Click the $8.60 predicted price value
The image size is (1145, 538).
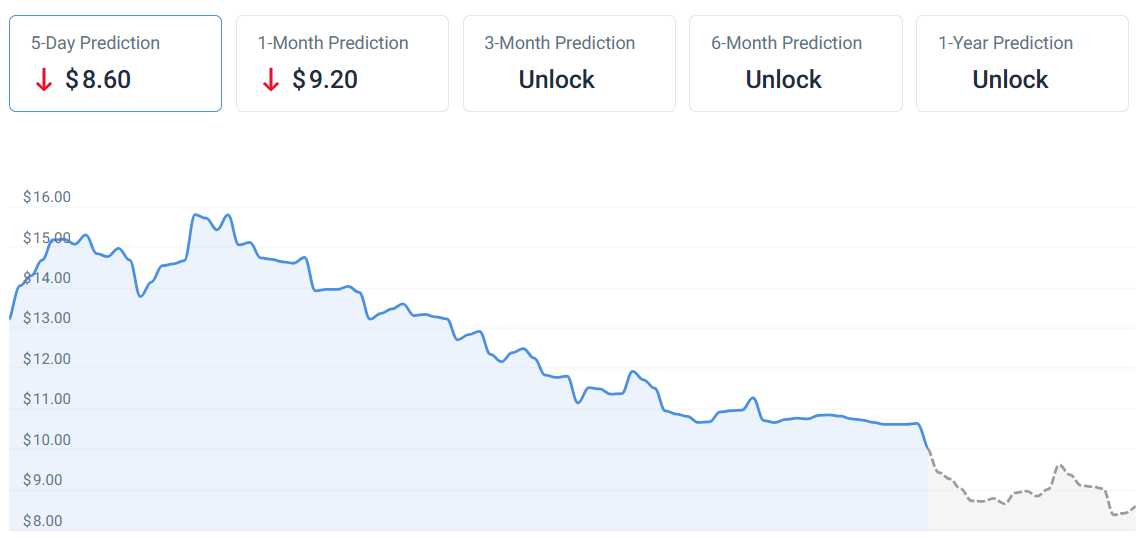[98, 80]
